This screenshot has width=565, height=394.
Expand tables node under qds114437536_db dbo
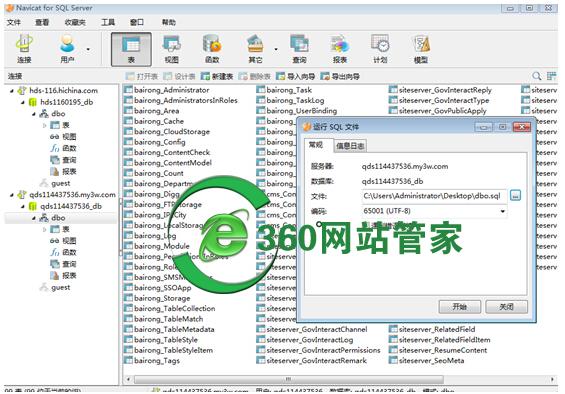click(45, 229)
